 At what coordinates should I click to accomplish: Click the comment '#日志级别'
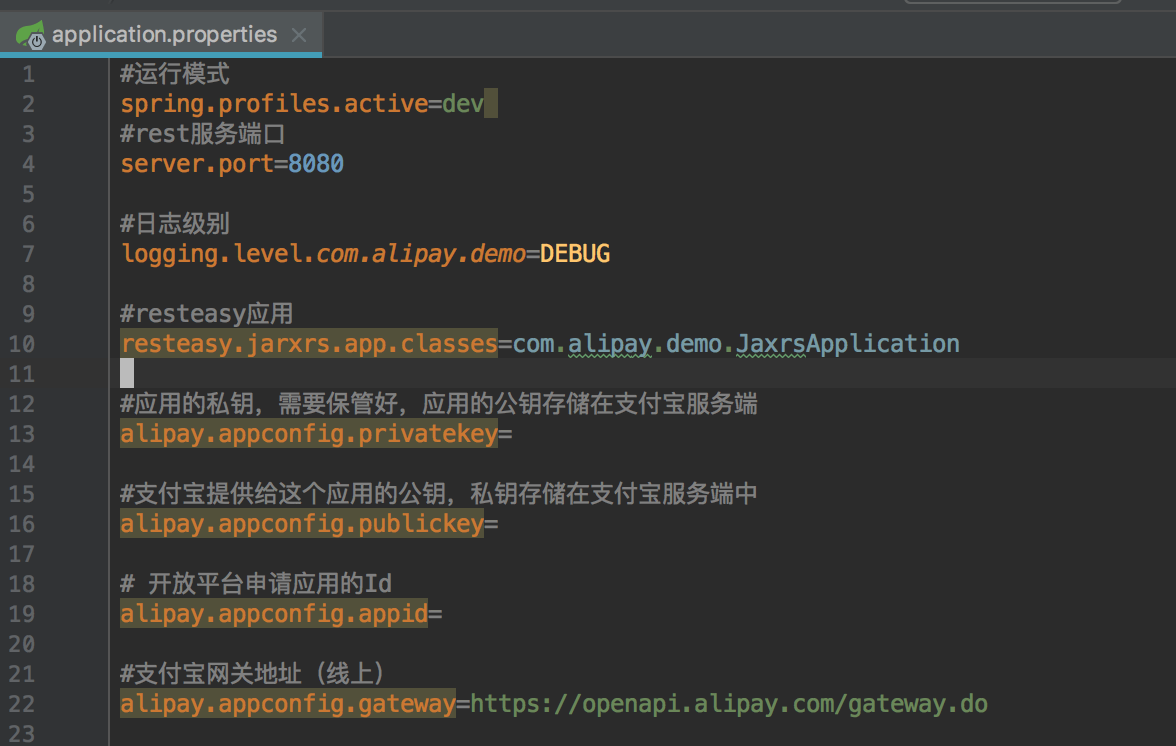175,223
